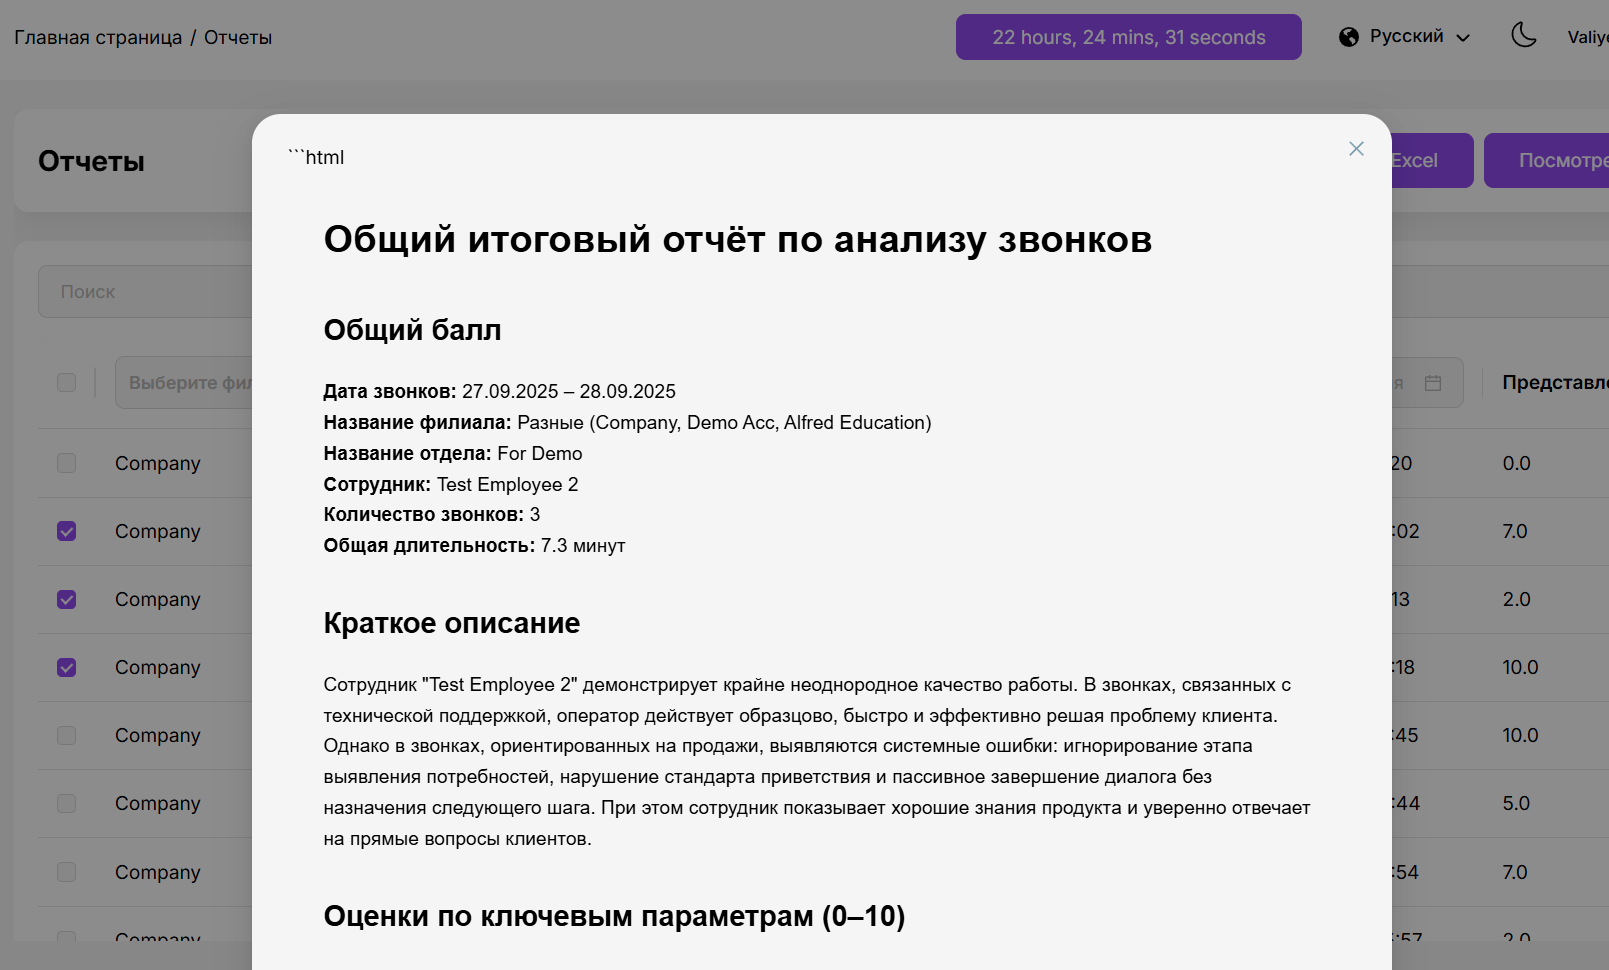Uncheck the Company row scored 2.0
The height and width of the screenshot is (970, 1609).
pyautogui.click(x=67, y=599)
